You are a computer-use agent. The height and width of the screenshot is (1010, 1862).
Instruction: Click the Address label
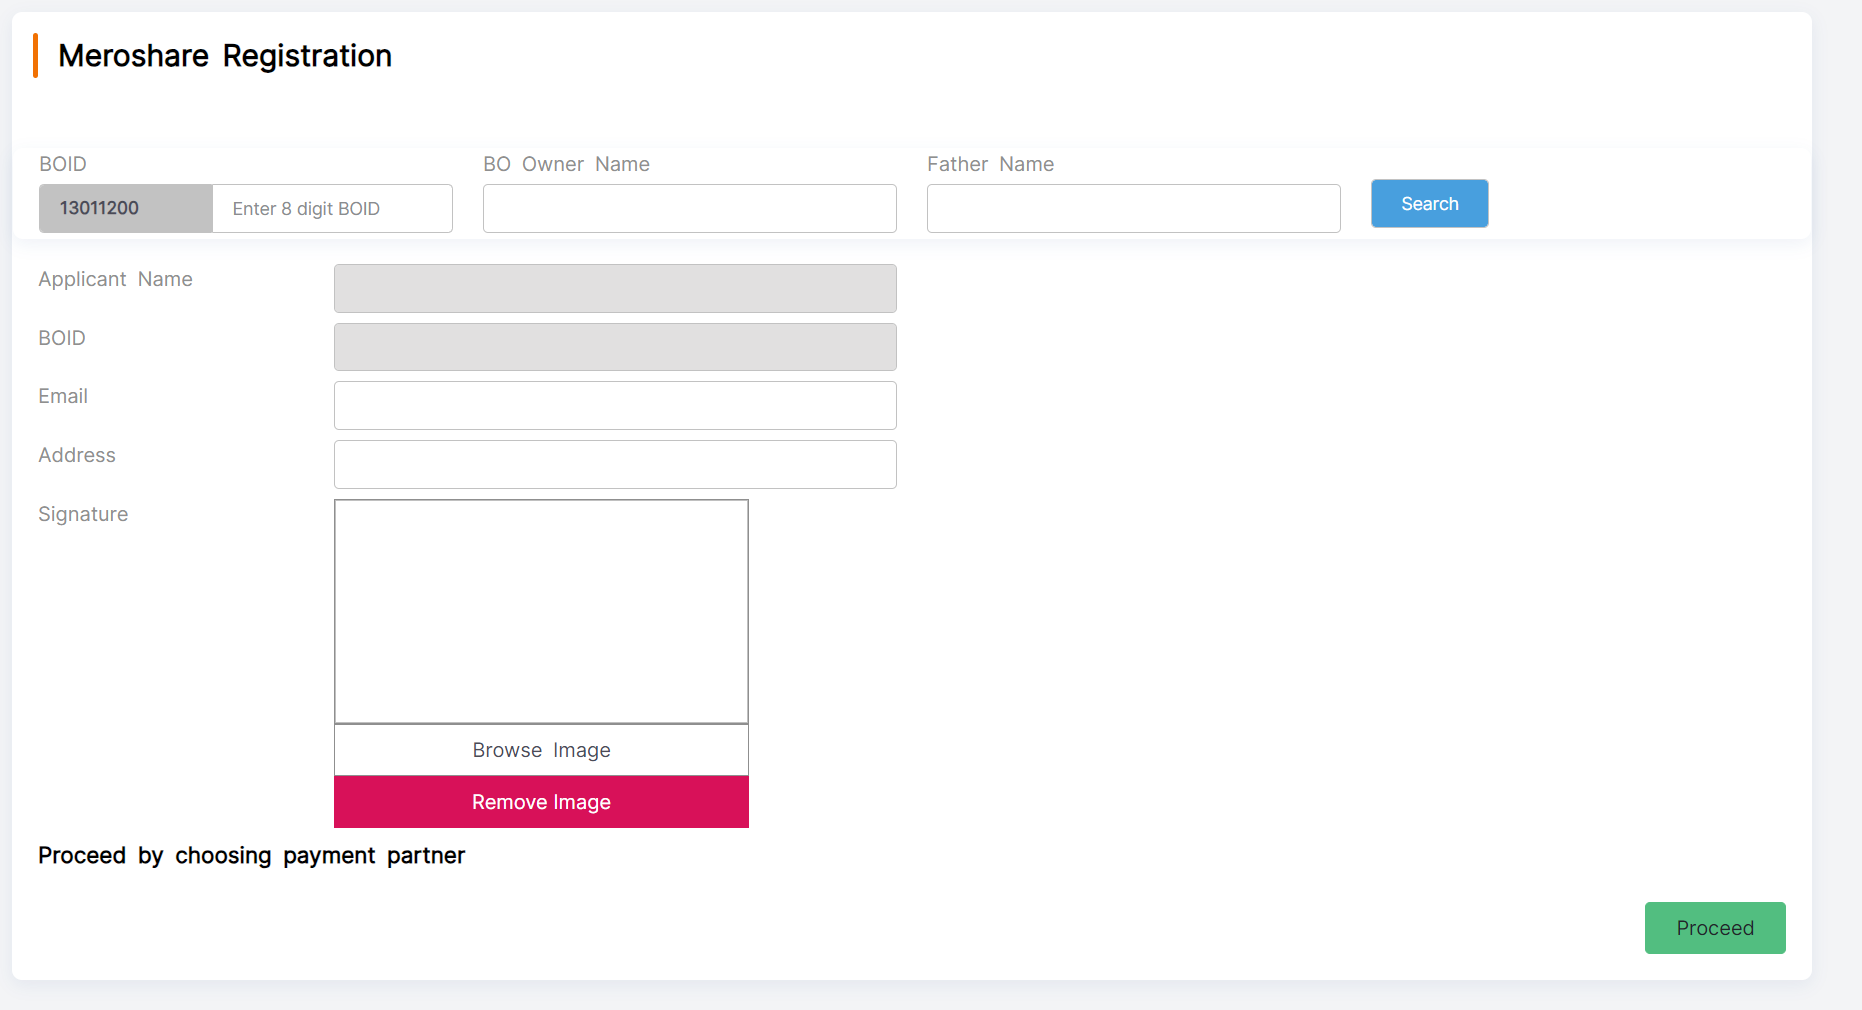[77, 455]
